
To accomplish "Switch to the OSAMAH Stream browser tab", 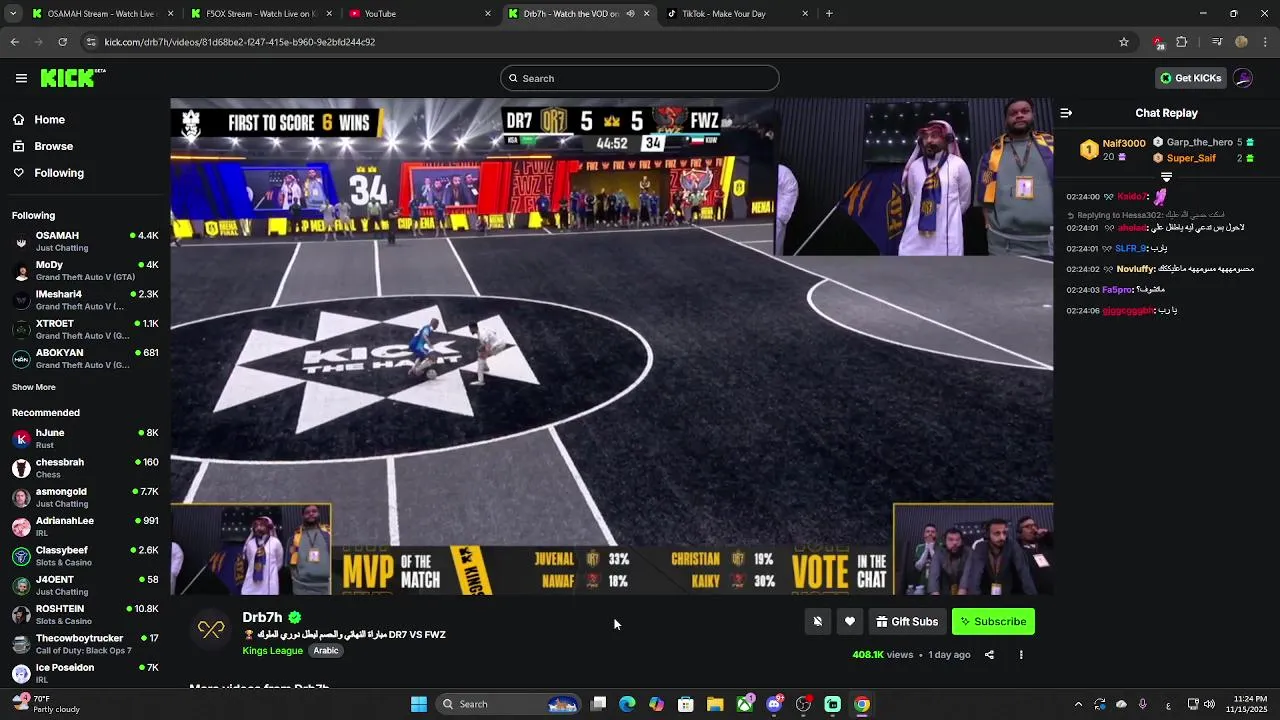I will [103, 14].
